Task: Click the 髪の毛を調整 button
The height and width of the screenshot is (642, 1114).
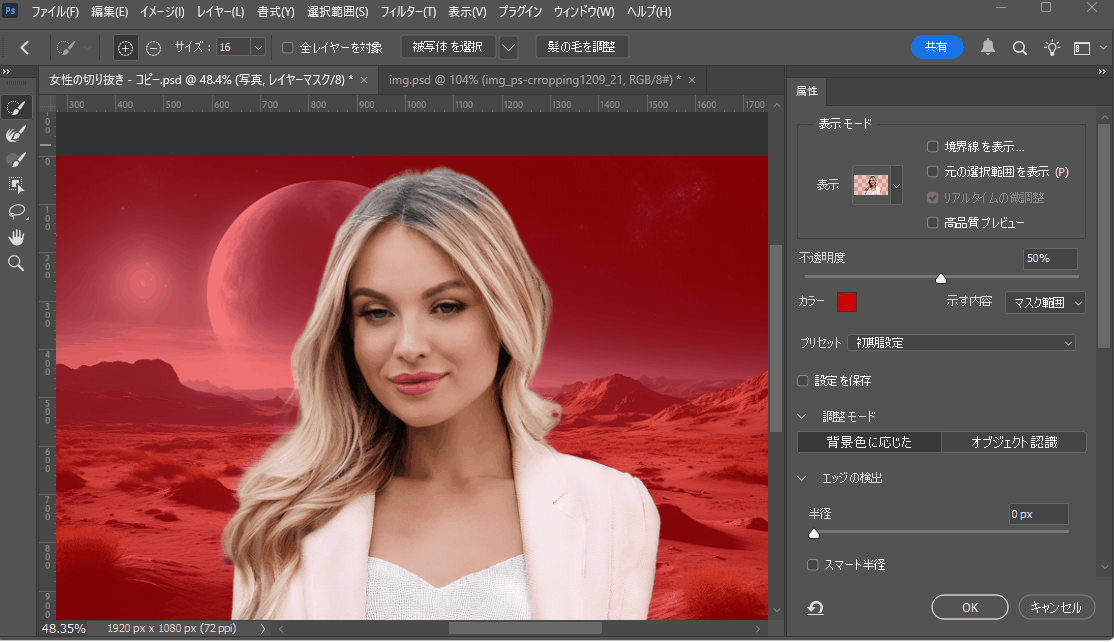Action: [582, 47]
